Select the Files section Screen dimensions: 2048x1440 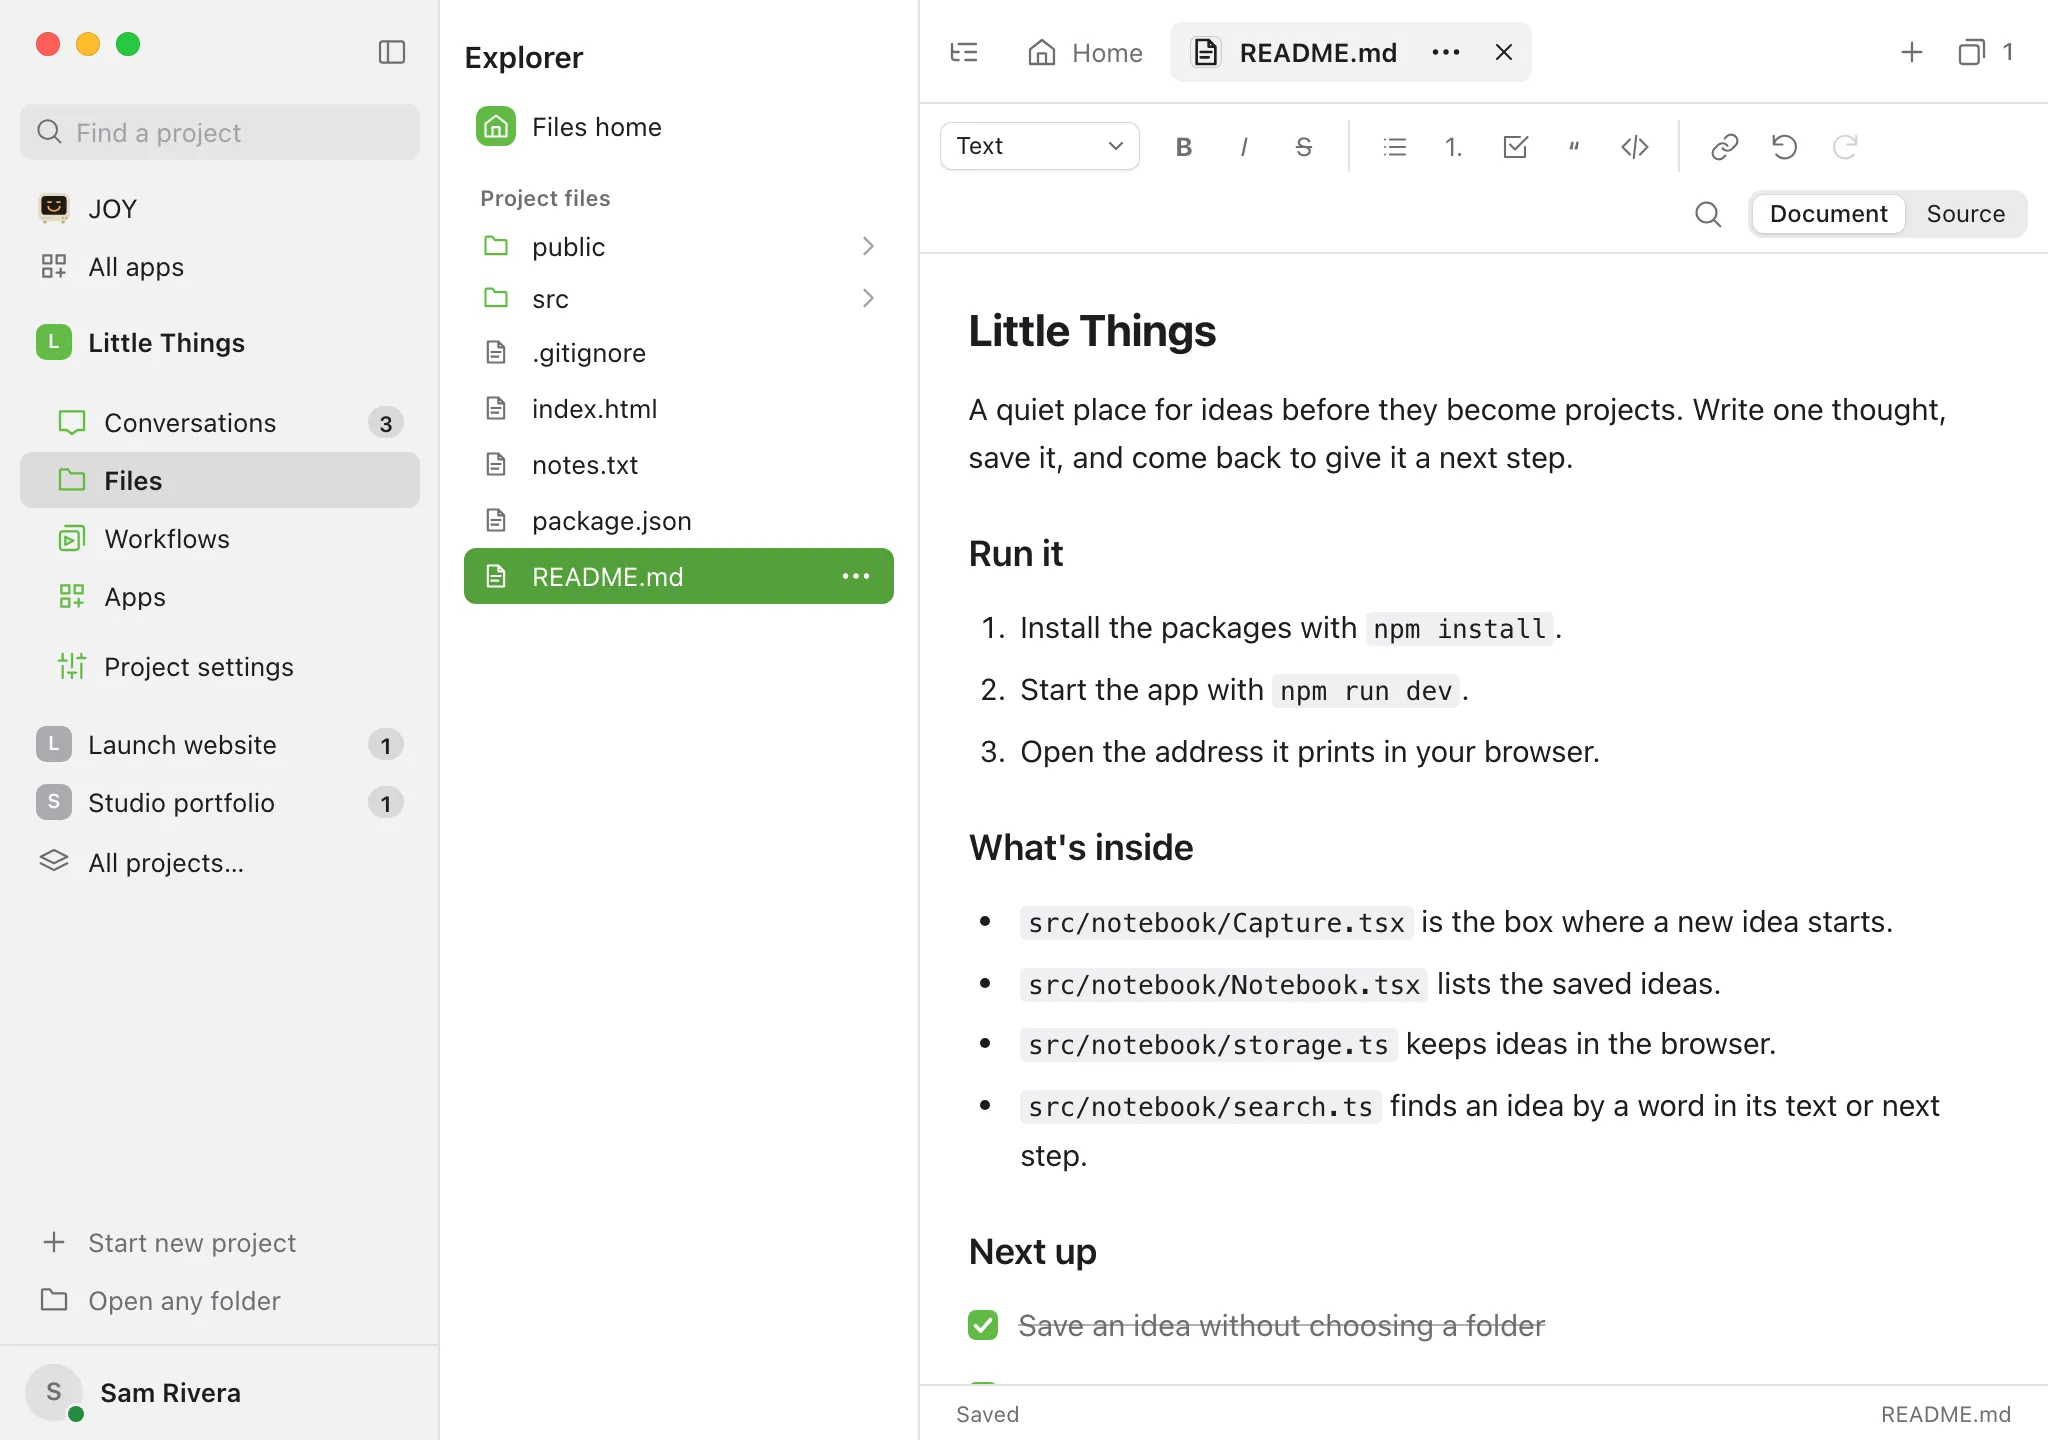click(x=220, y=481)
